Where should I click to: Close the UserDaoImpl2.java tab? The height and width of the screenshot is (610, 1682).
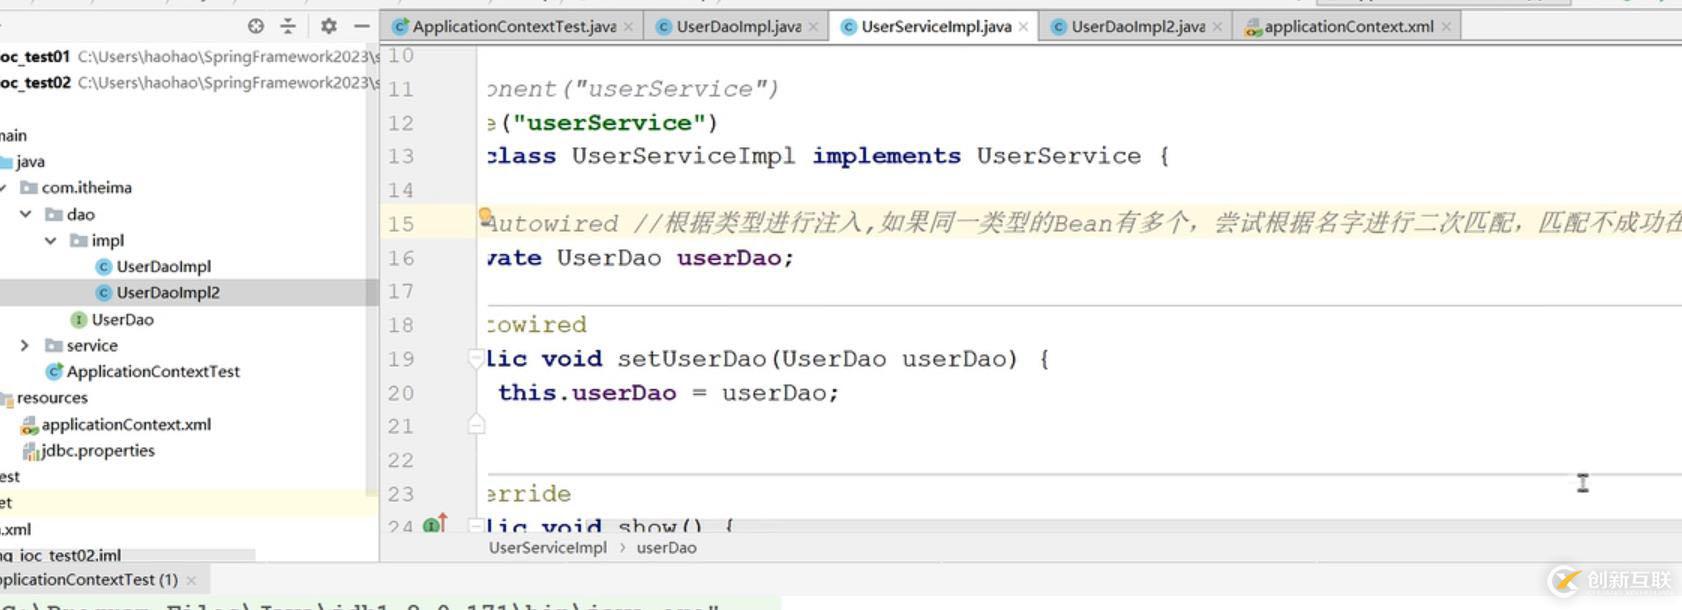(1217, 27)
